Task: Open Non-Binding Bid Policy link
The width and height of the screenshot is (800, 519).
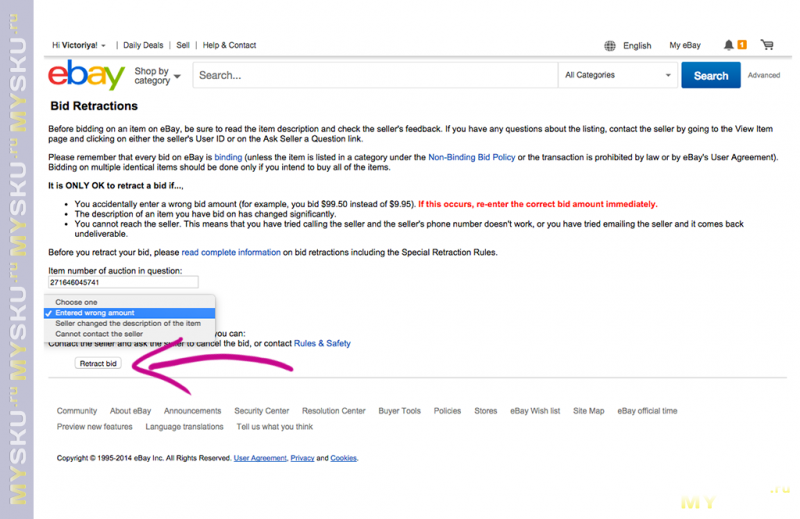Action: pos(471,157)
